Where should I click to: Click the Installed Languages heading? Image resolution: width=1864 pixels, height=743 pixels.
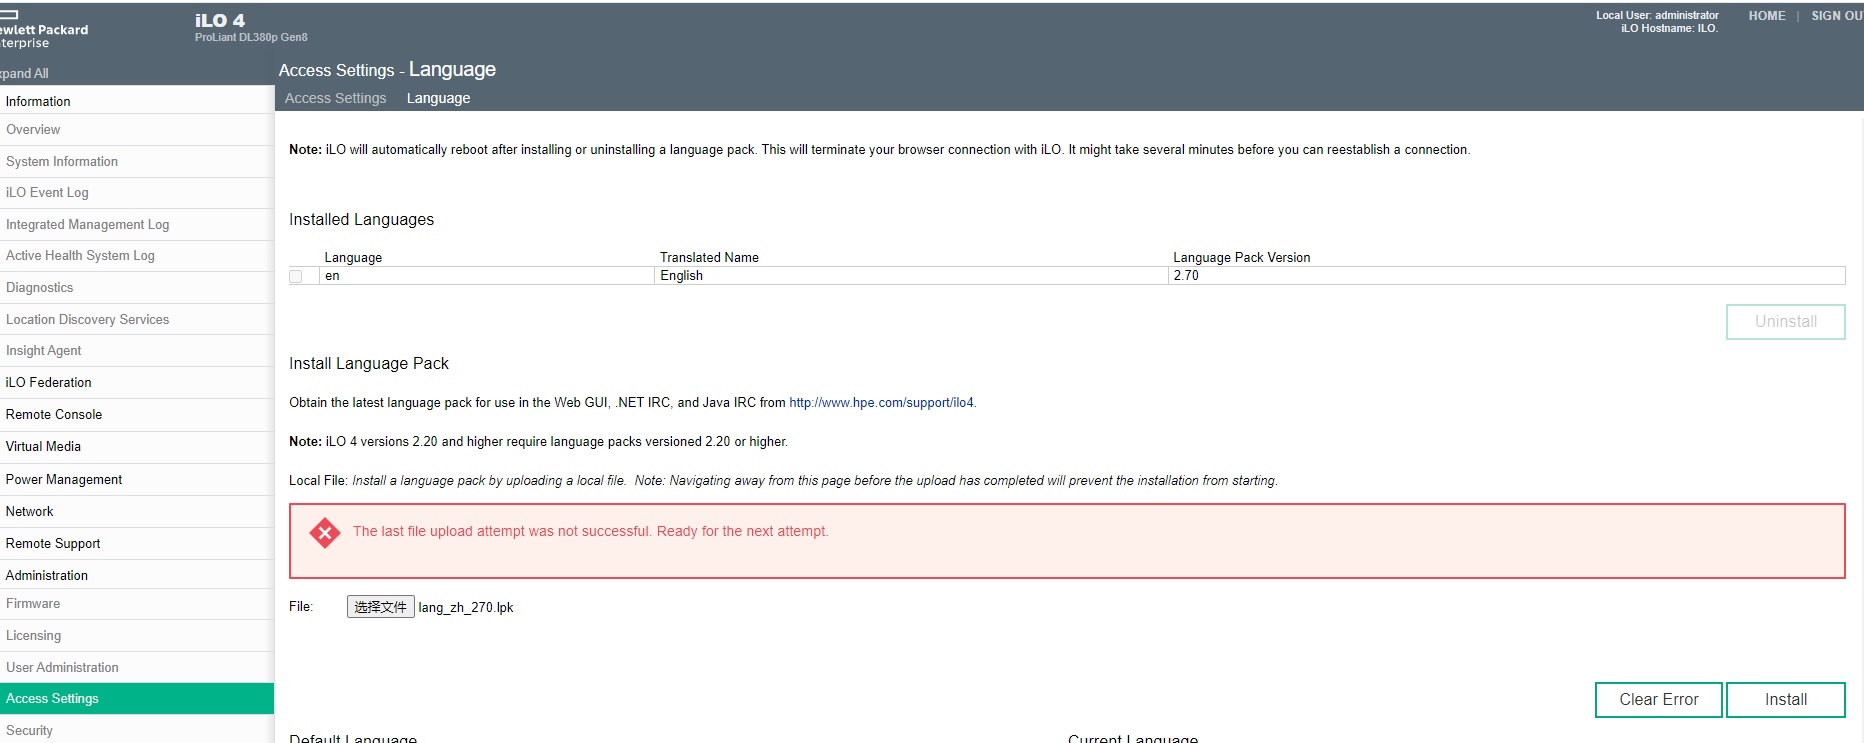click(x=361, y=220)
